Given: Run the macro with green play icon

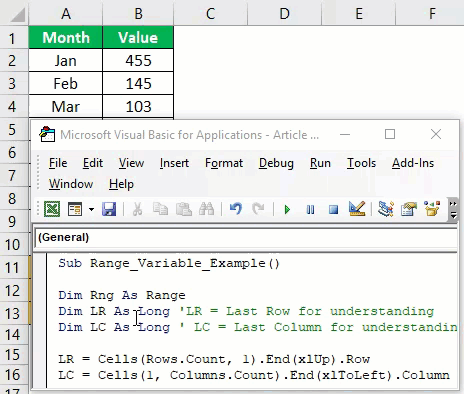Looking at the screenshot, I should (287, 210).
